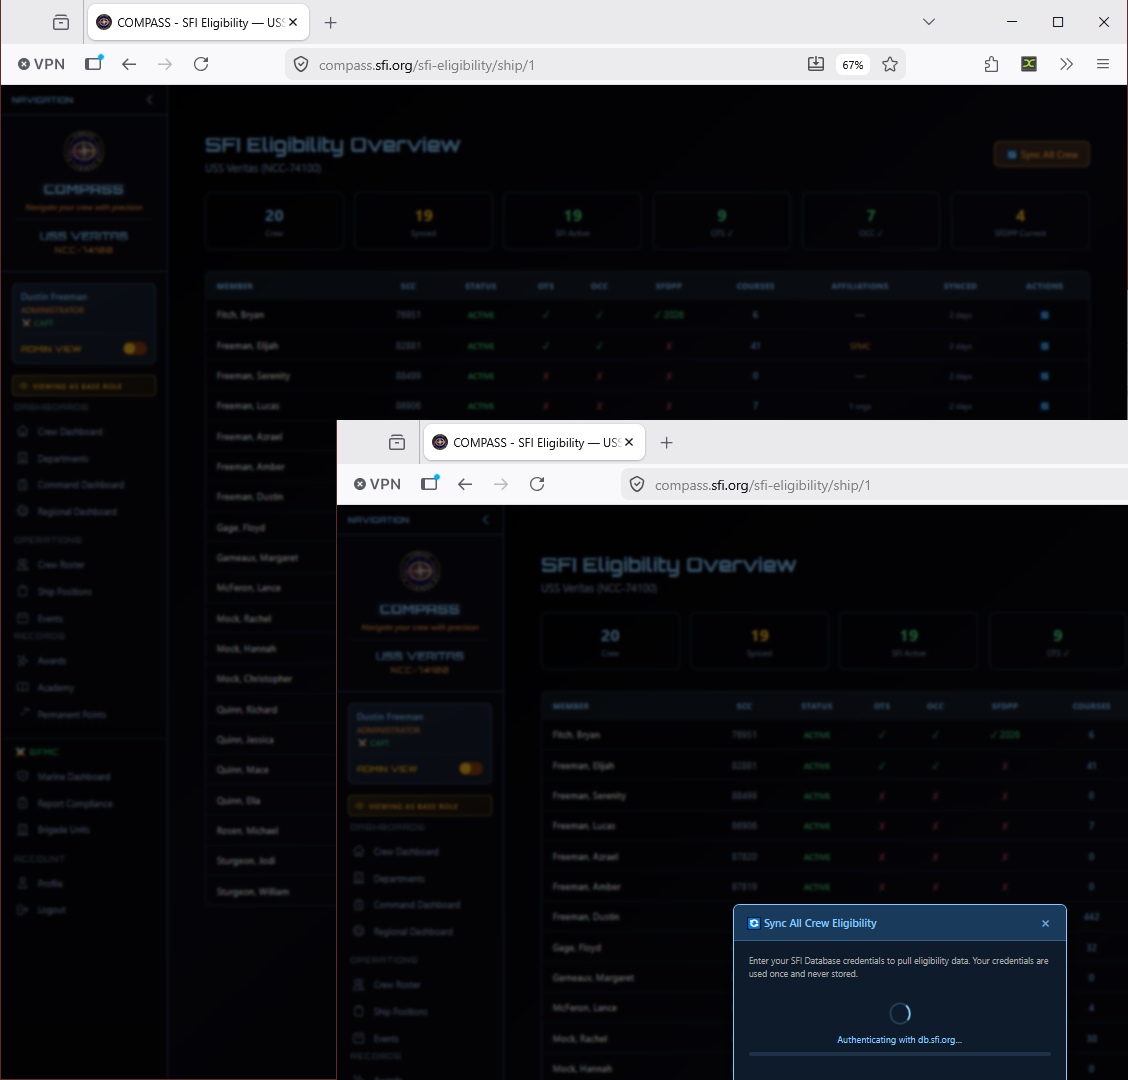The width and height of the screenshot is (1128, 1080).
Task: Open Events in back window sidebar
Action: pyautogui.click(x=50, y=618)
